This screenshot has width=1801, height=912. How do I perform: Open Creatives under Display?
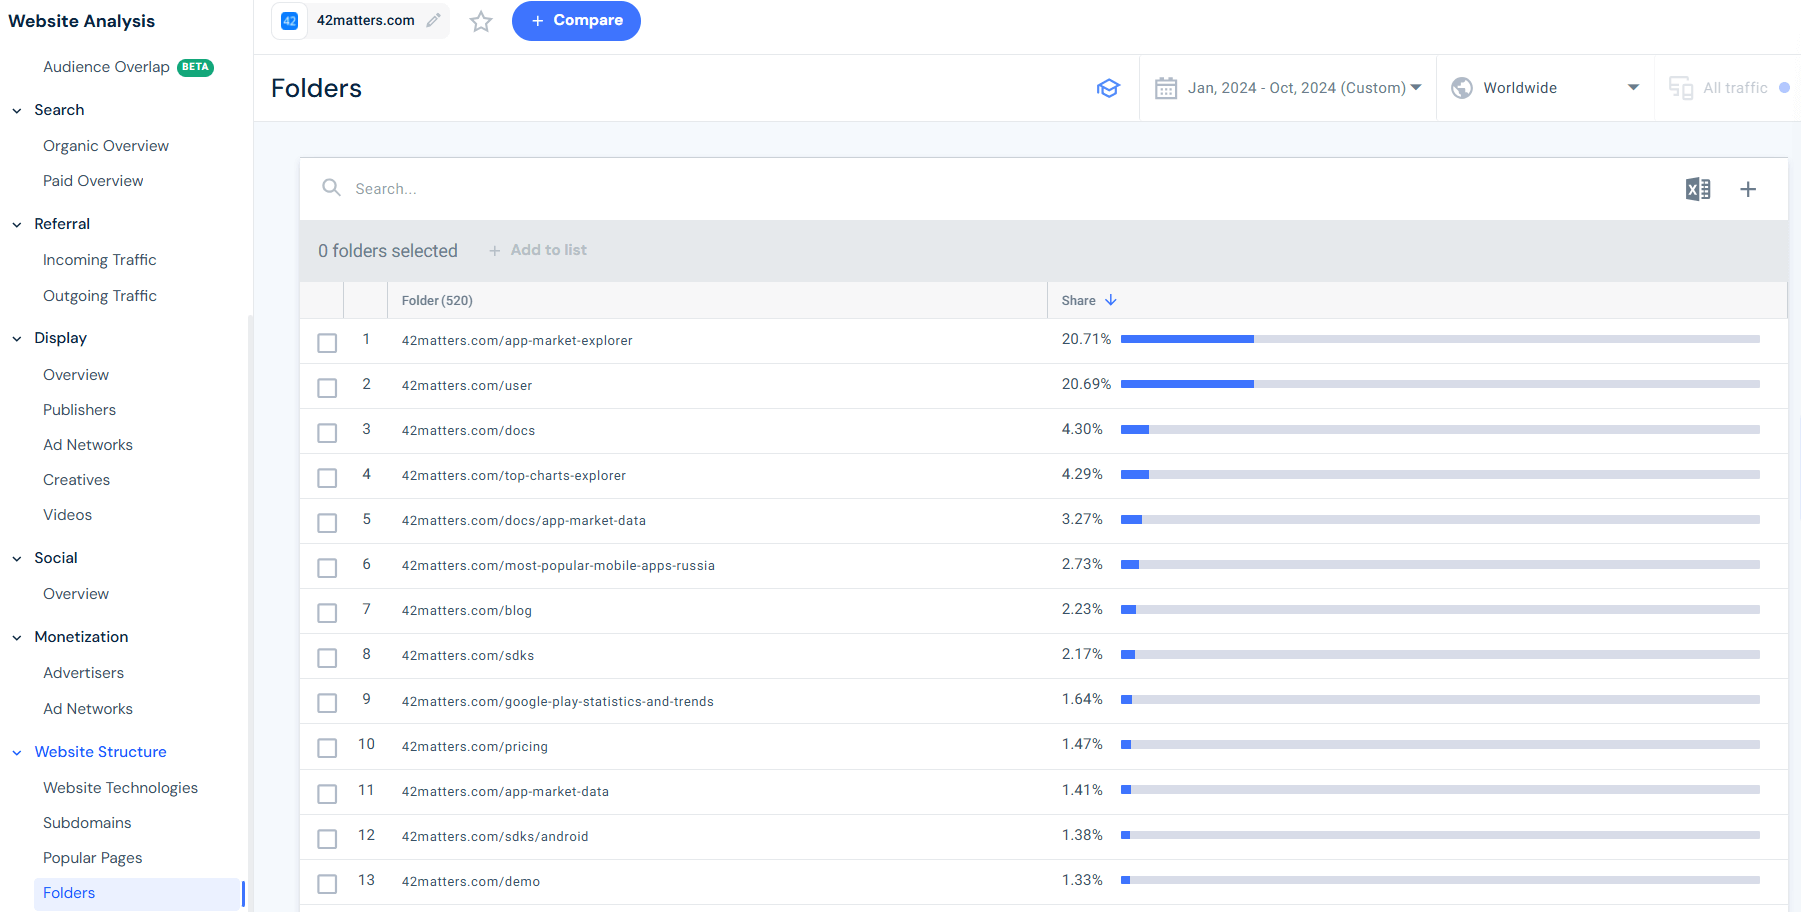click(77, 480)
